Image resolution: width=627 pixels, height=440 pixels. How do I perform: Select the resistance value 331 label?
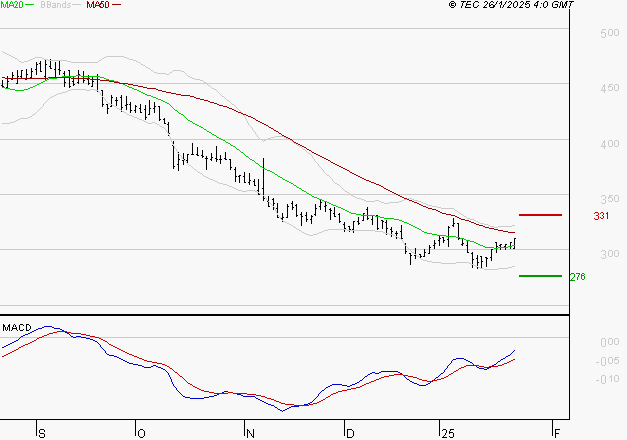pos(601,216)
